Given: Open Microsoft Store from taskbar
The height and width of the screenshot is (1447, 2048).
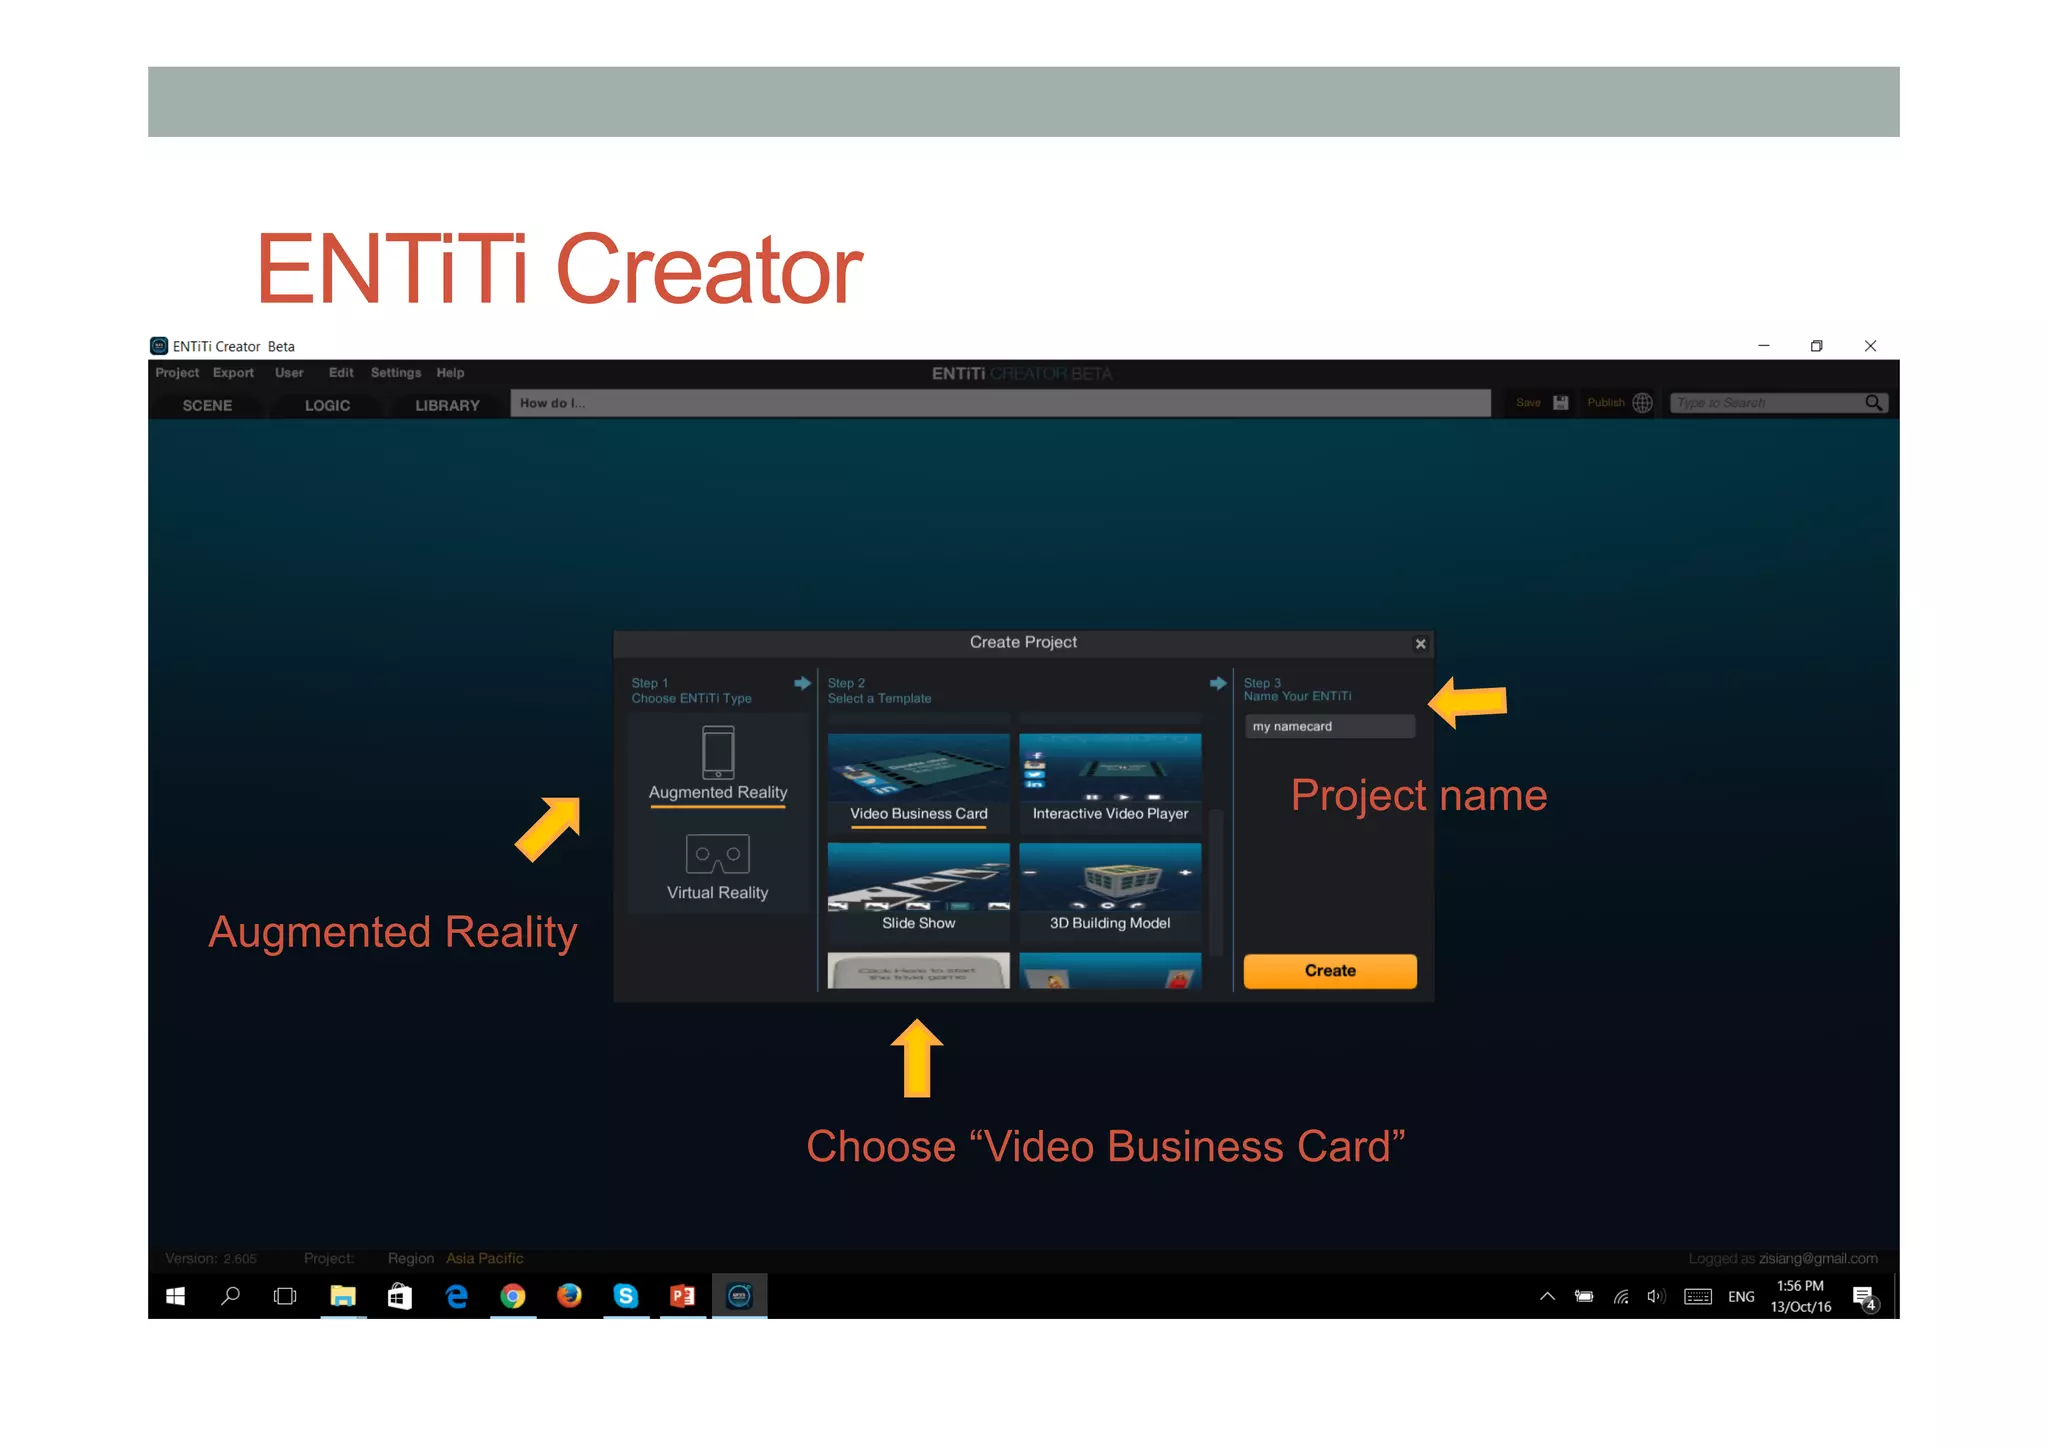Looking at the screenshot, I should (x=400, y=1297).
